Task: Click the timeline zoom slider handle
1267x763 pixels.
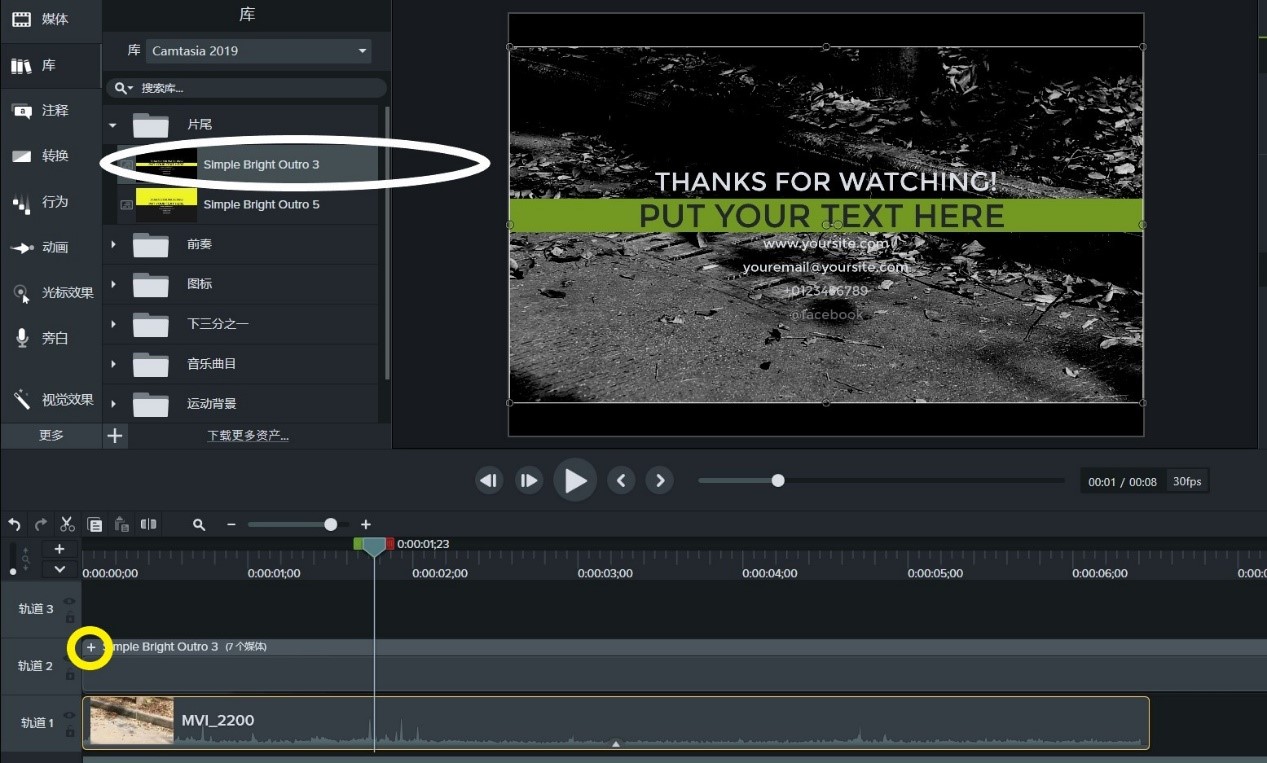Action: coord(330,524)
